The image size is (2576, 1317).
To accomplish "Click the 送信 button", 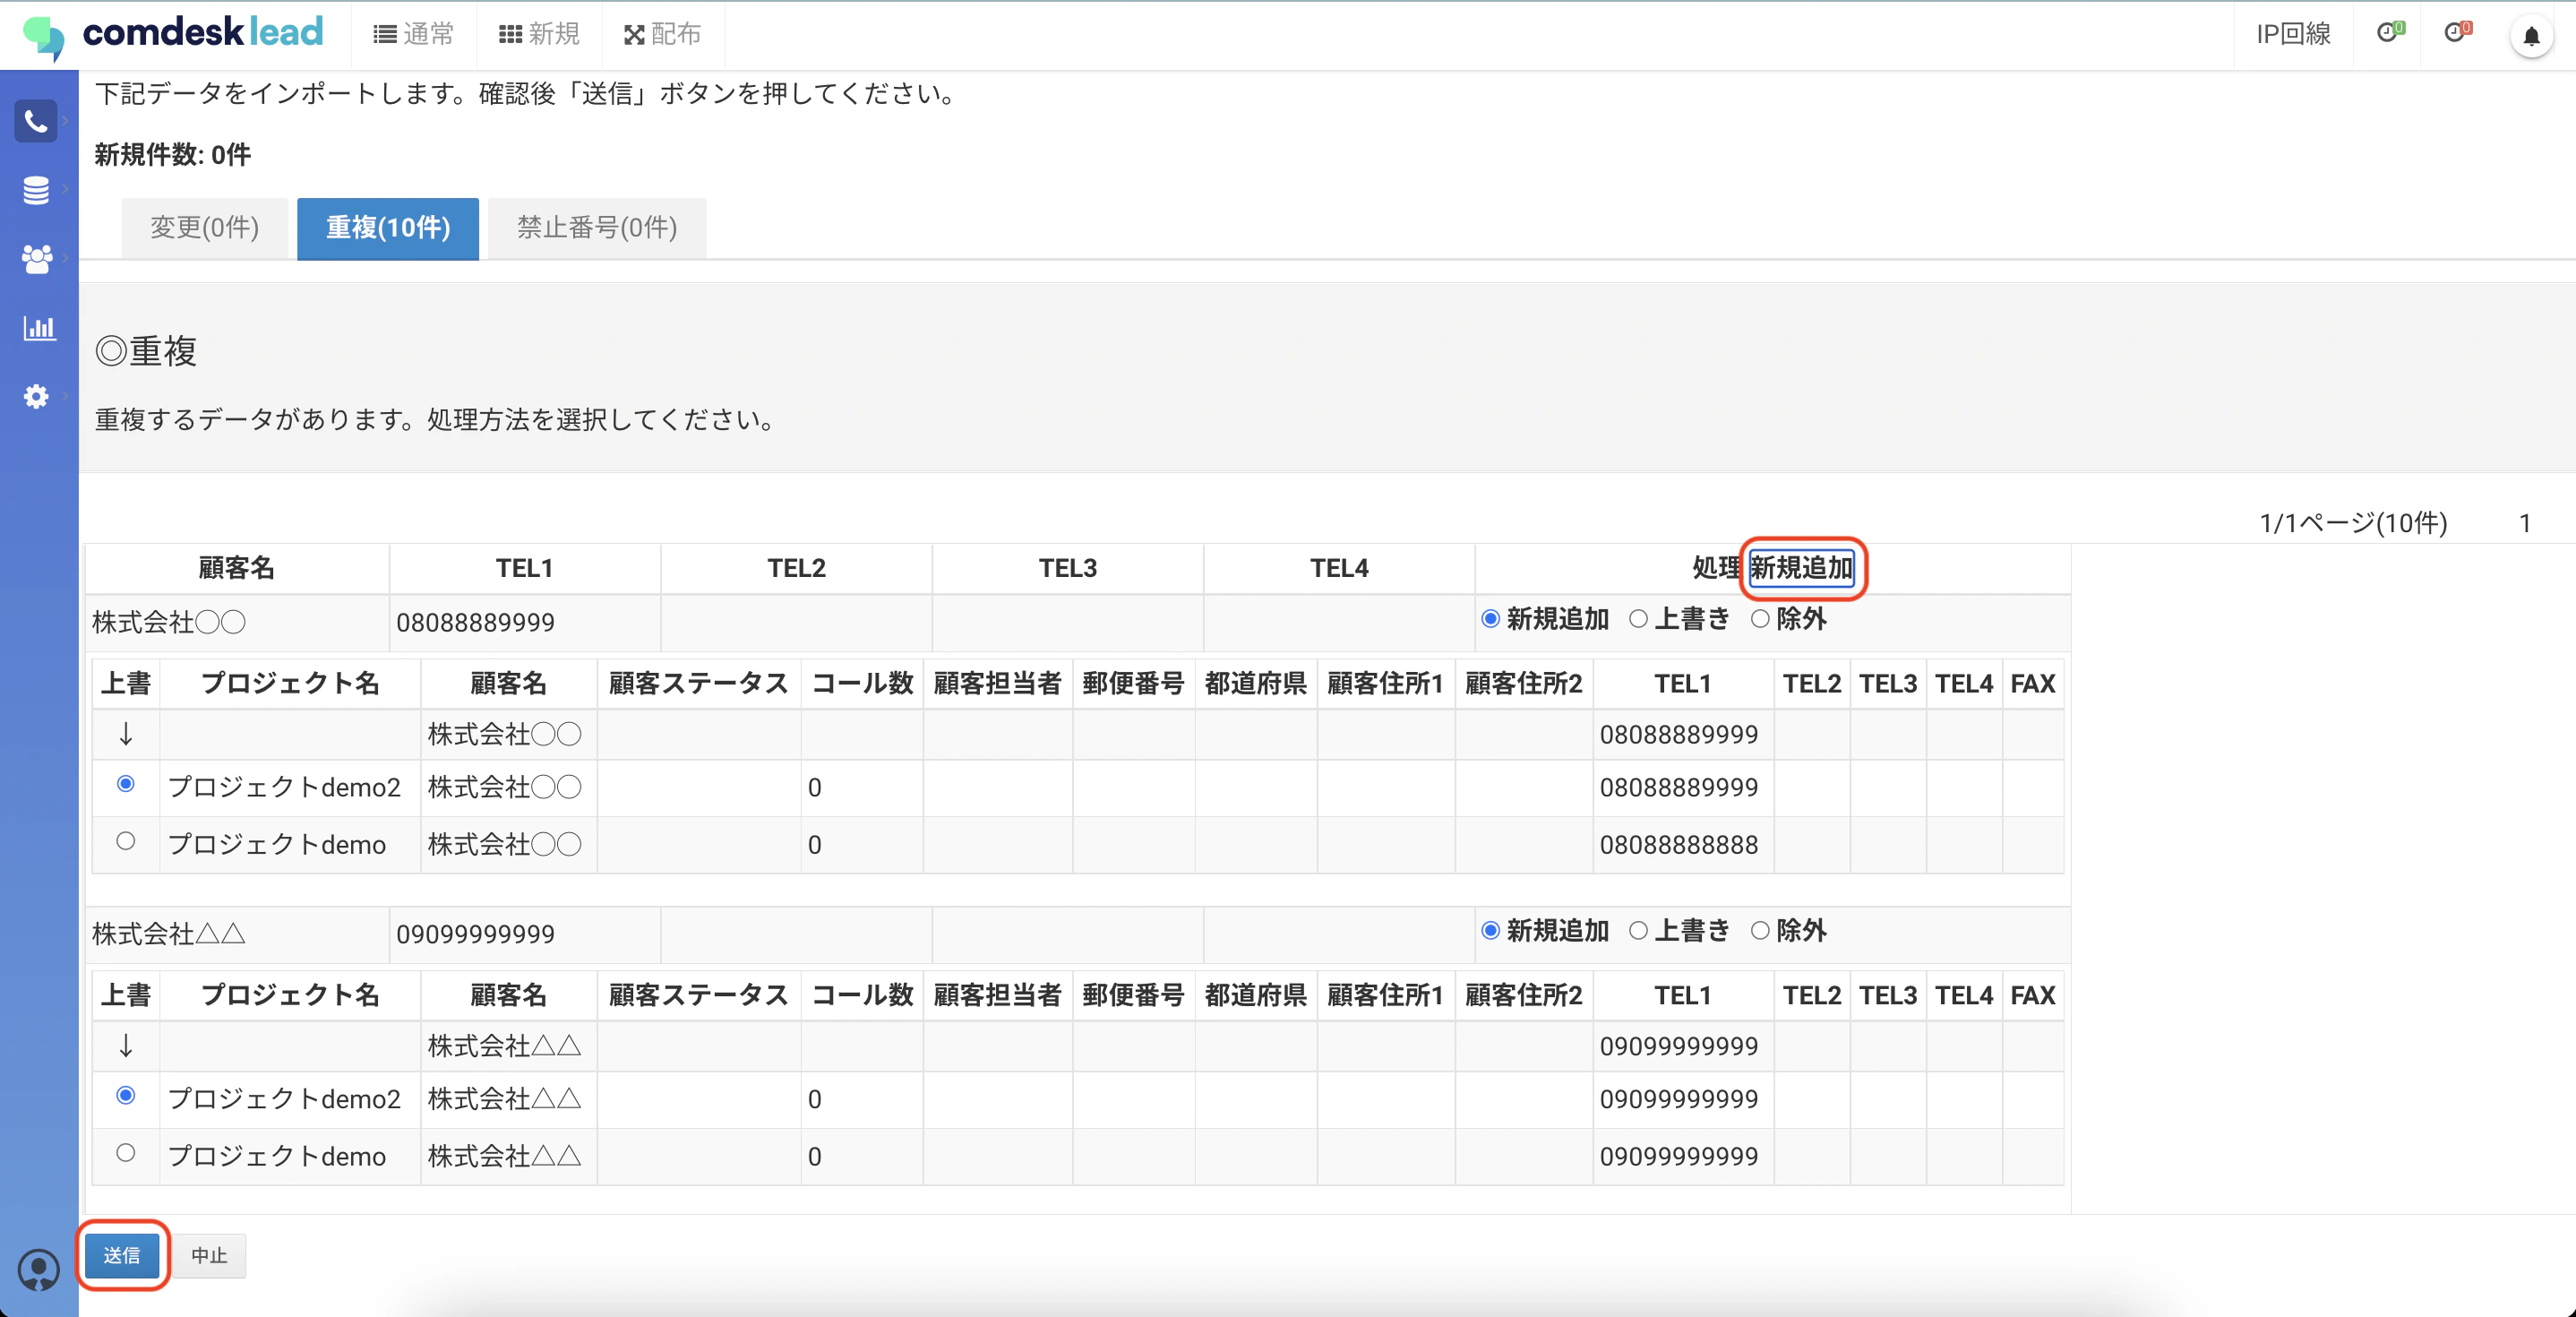I will point(122,1255).
